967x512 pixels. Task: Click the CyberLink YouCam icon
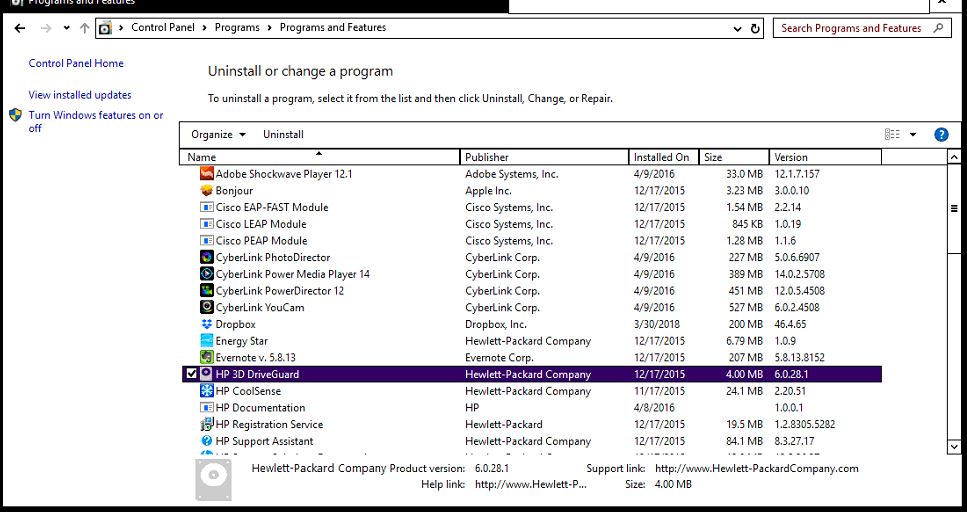207,307
